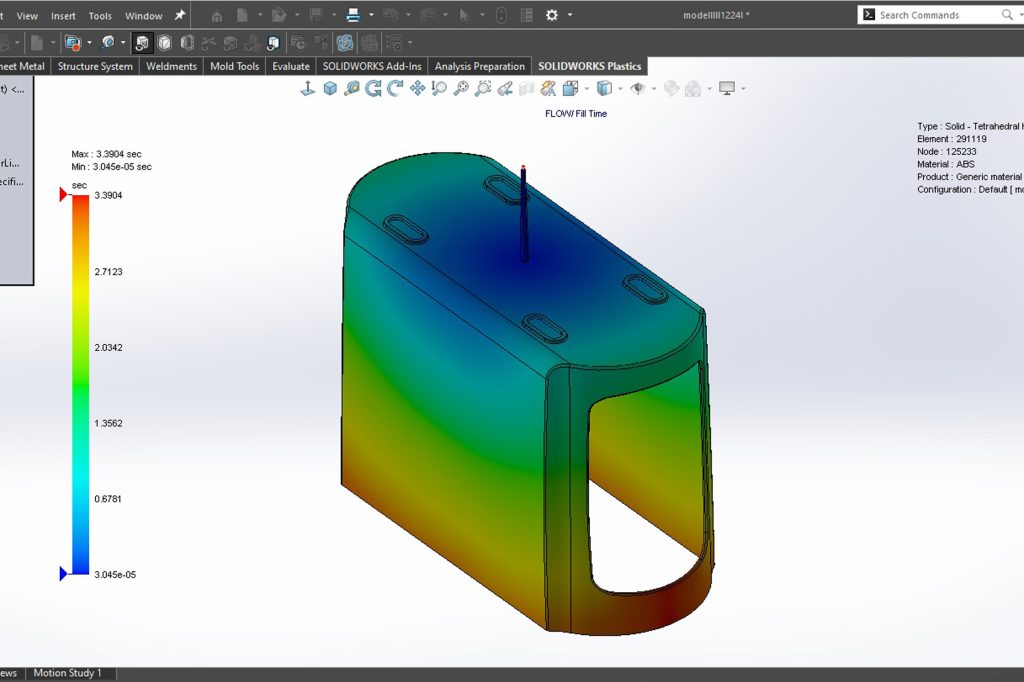Screen dimensions: 1024x682
Task: Switch to the Weldments tab
Action: coord(171,66)
